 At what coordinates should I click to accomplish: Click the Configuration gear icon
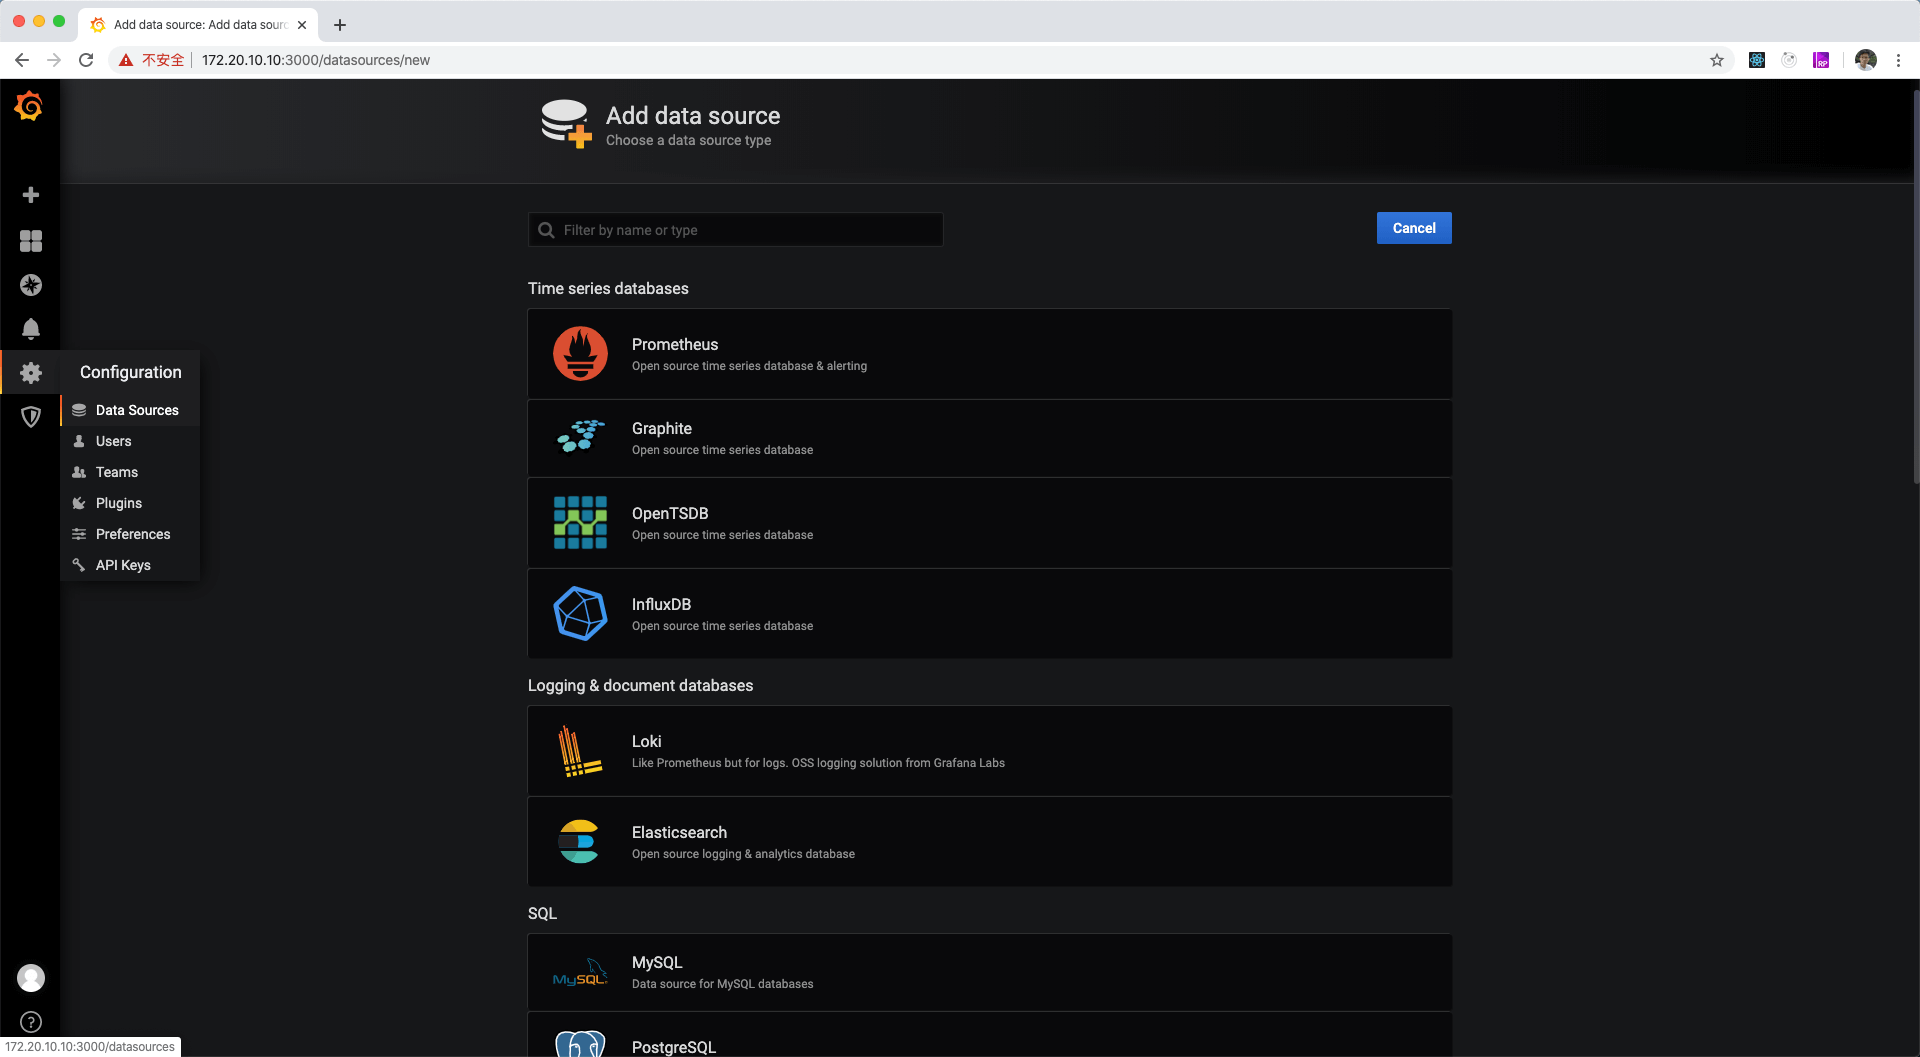(31, 373)
